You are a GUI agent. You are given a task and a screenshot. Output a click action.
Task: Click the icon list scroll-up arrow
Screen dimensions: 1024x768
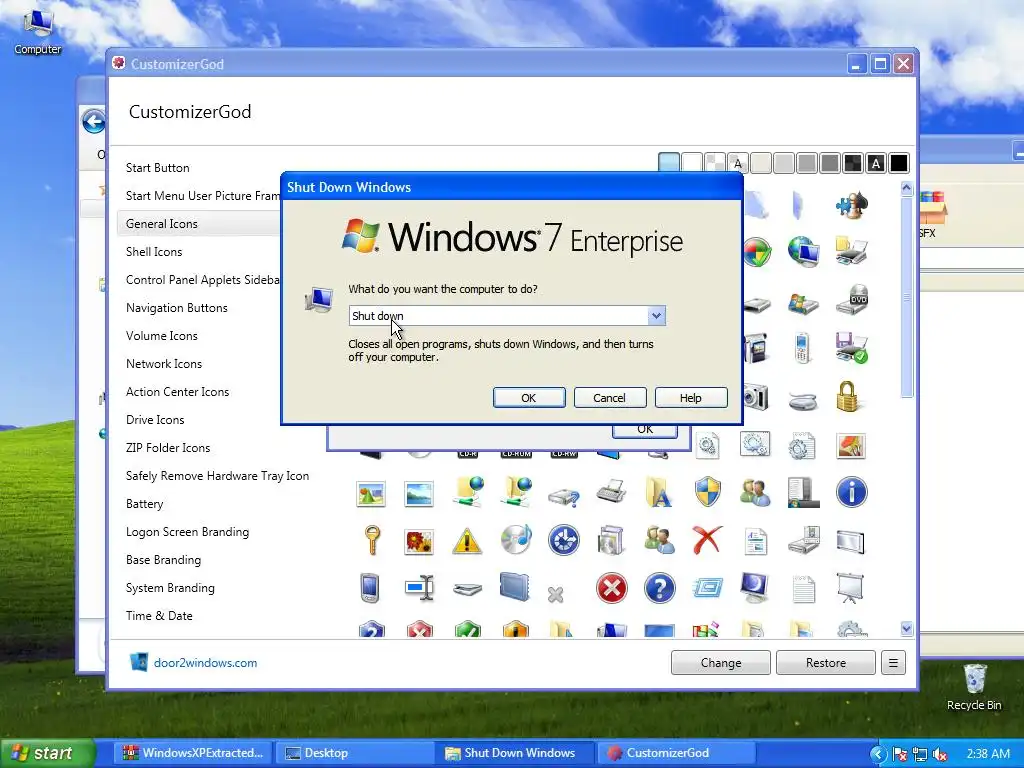(x=906, y=189)
